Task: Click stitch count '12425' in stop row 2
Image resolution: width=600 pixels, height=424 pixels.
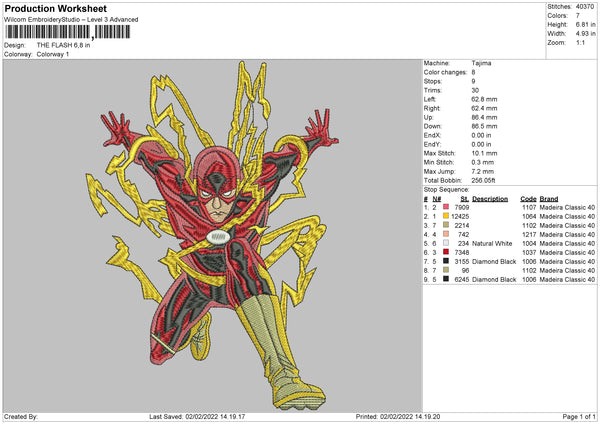Action: point(460,217)
